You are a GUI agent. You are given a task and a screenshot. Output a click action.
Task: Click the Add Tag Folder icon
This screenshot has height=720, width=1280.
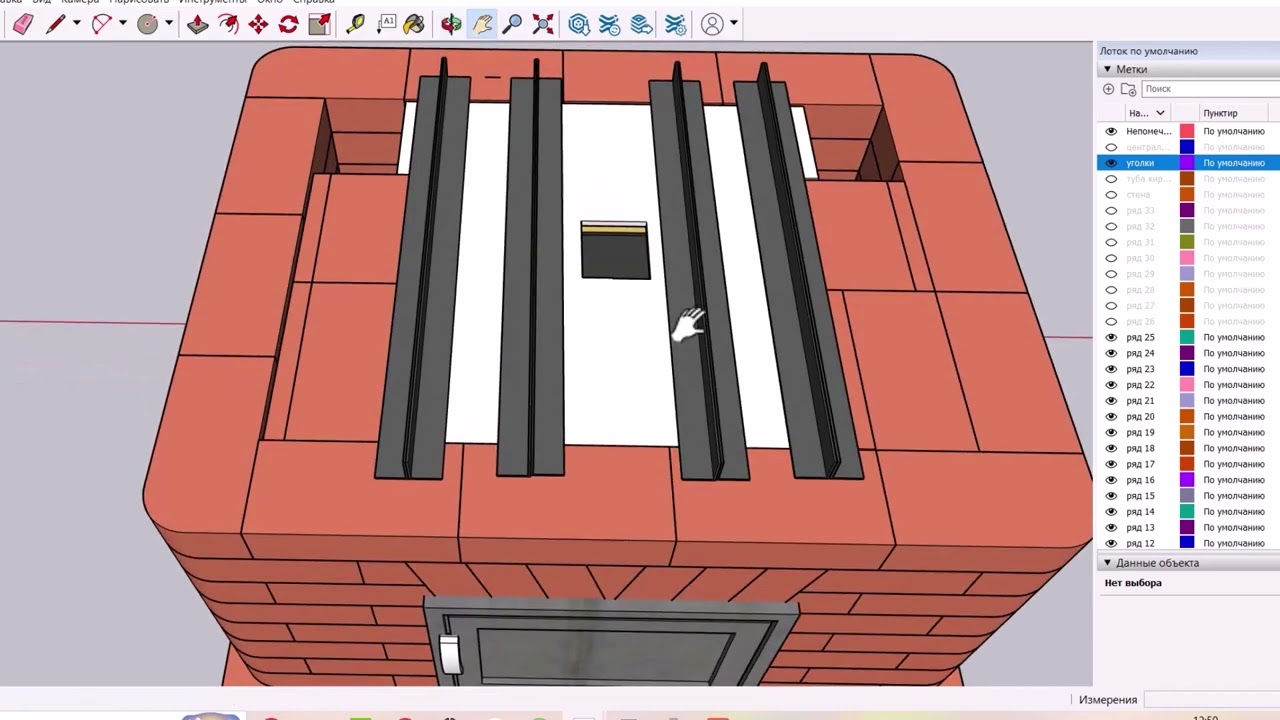(x=1128, y=90)
